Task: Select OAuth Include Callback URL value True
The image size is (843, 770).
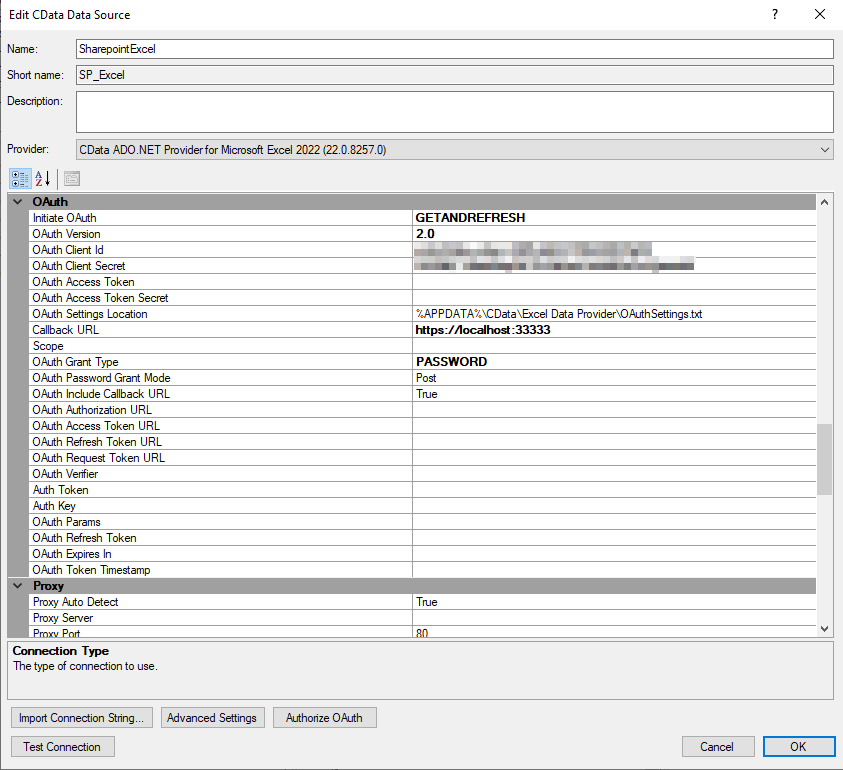Action: [x=614, y=394]
